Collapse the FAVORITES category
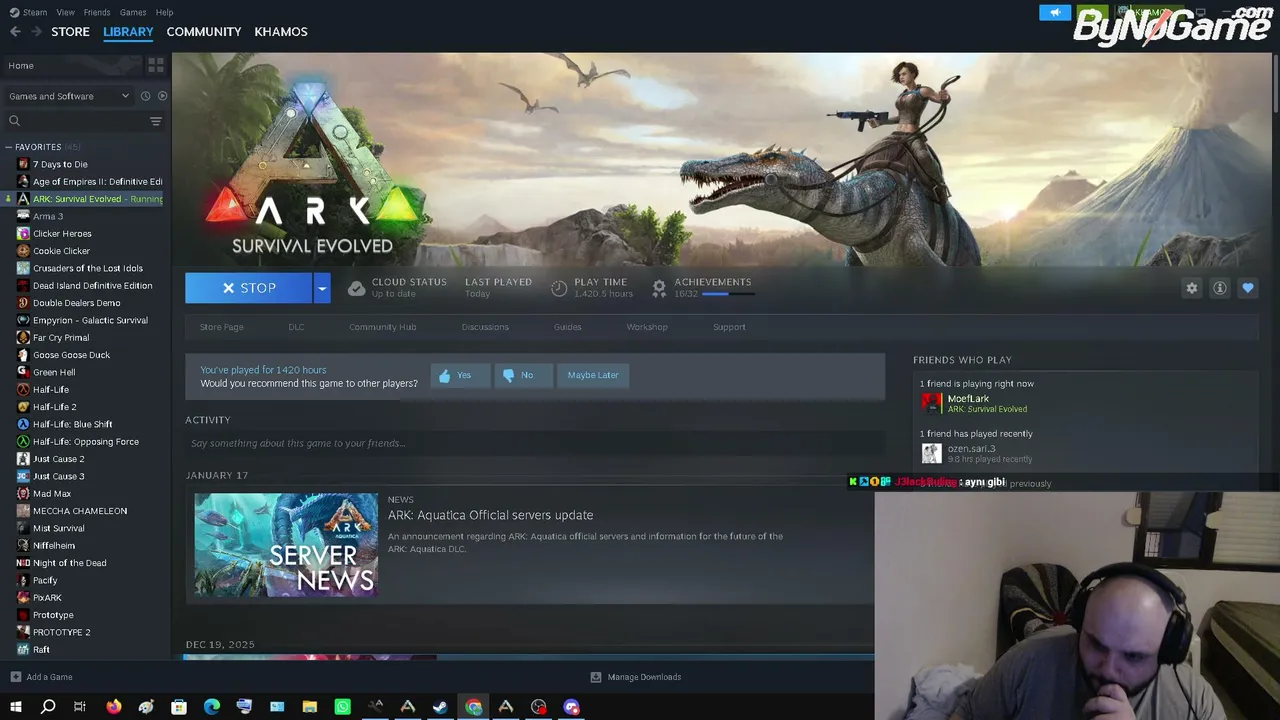Image resolution: width=1280 pixels, height=720 pixels. pyautogui.click(x=9, y=147)
